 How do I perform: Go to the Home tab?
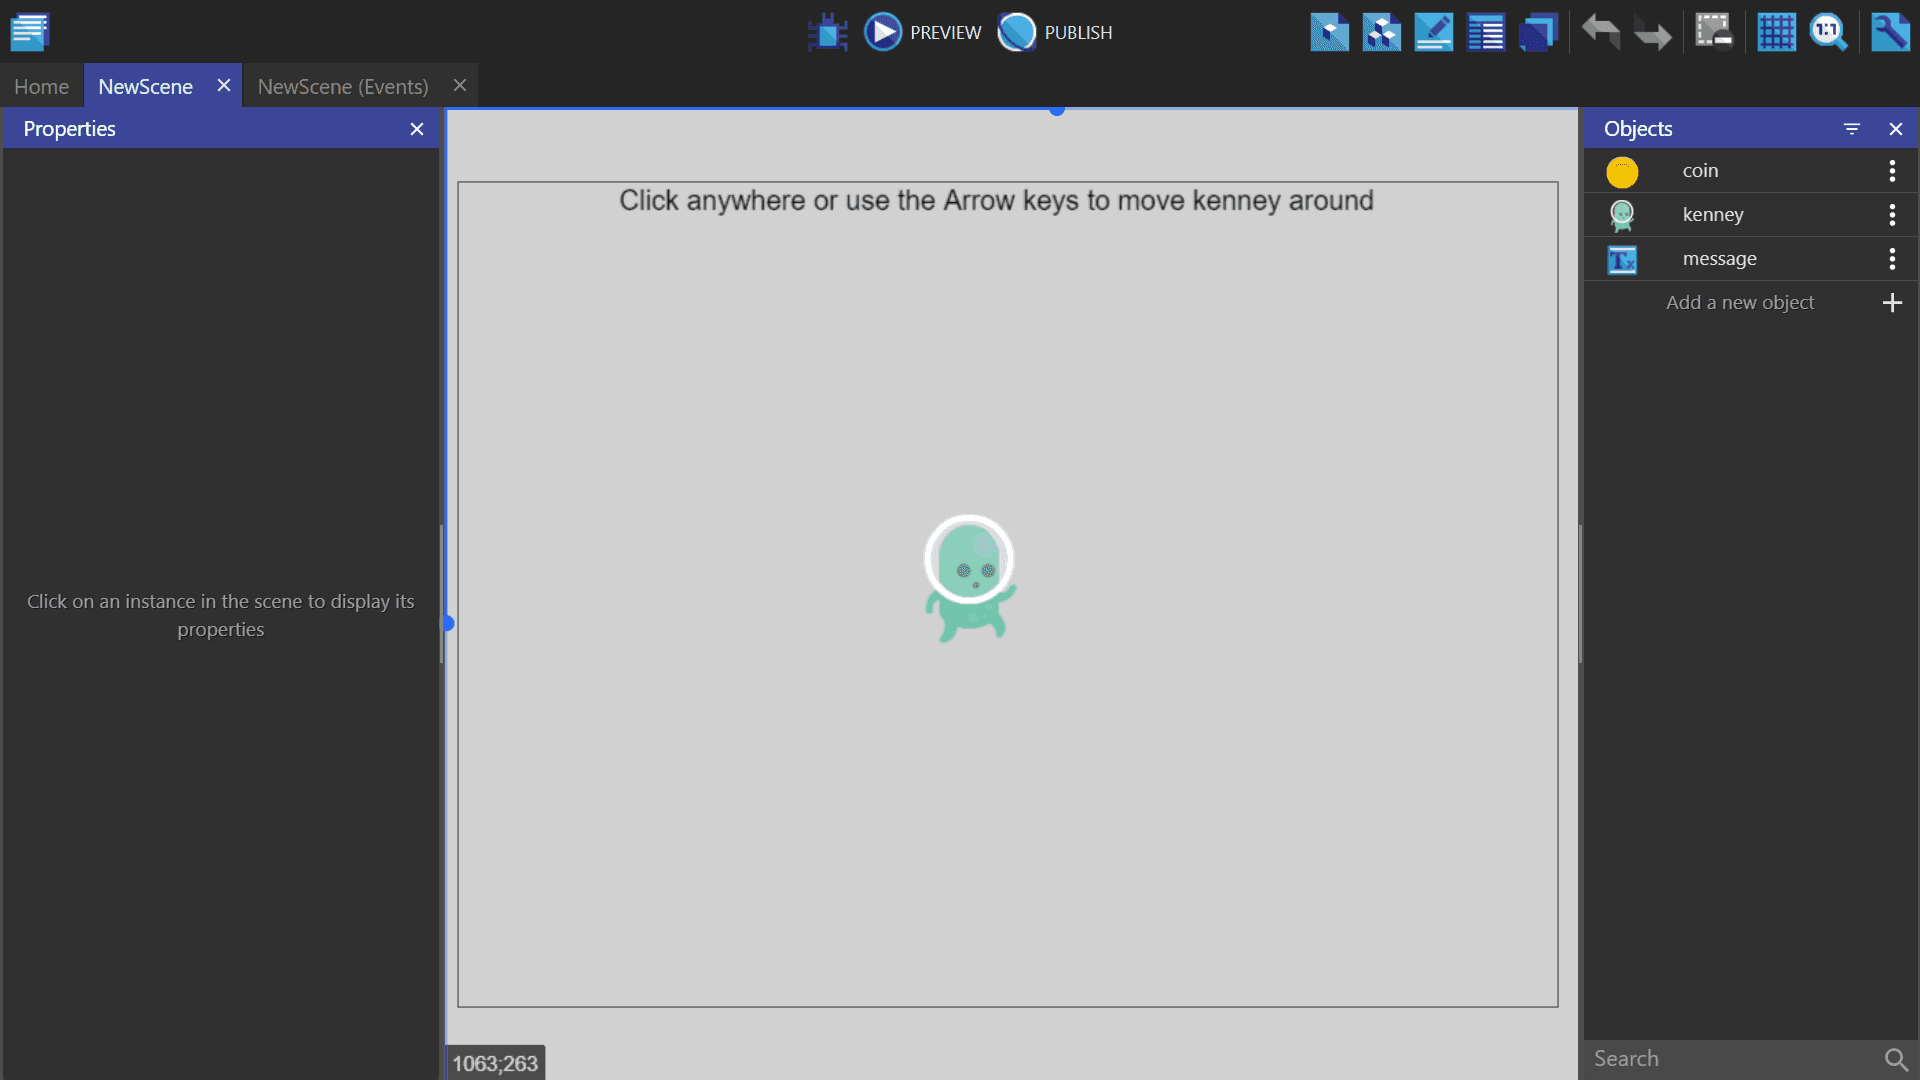point(41,87)
